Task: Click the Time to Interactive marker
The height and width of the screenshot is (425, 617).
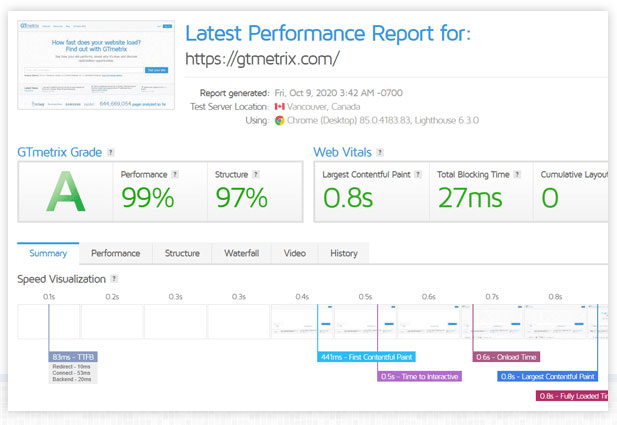Action: [x=419, y=377]
